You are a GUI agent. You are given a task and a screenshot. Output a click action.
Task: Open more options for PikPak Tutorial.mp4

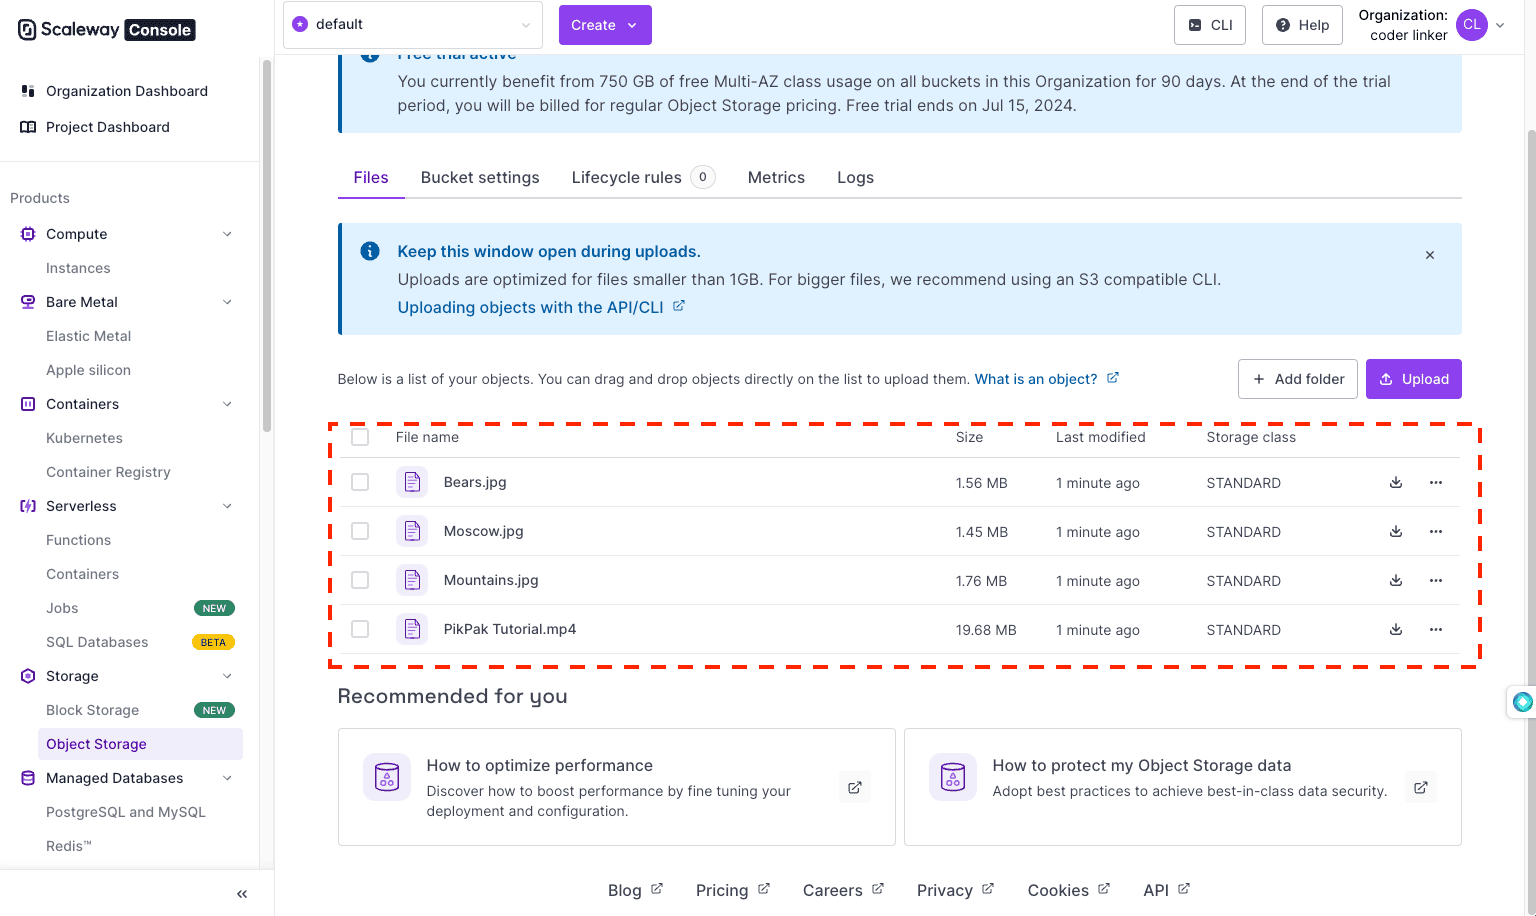tap(1436, 629)
